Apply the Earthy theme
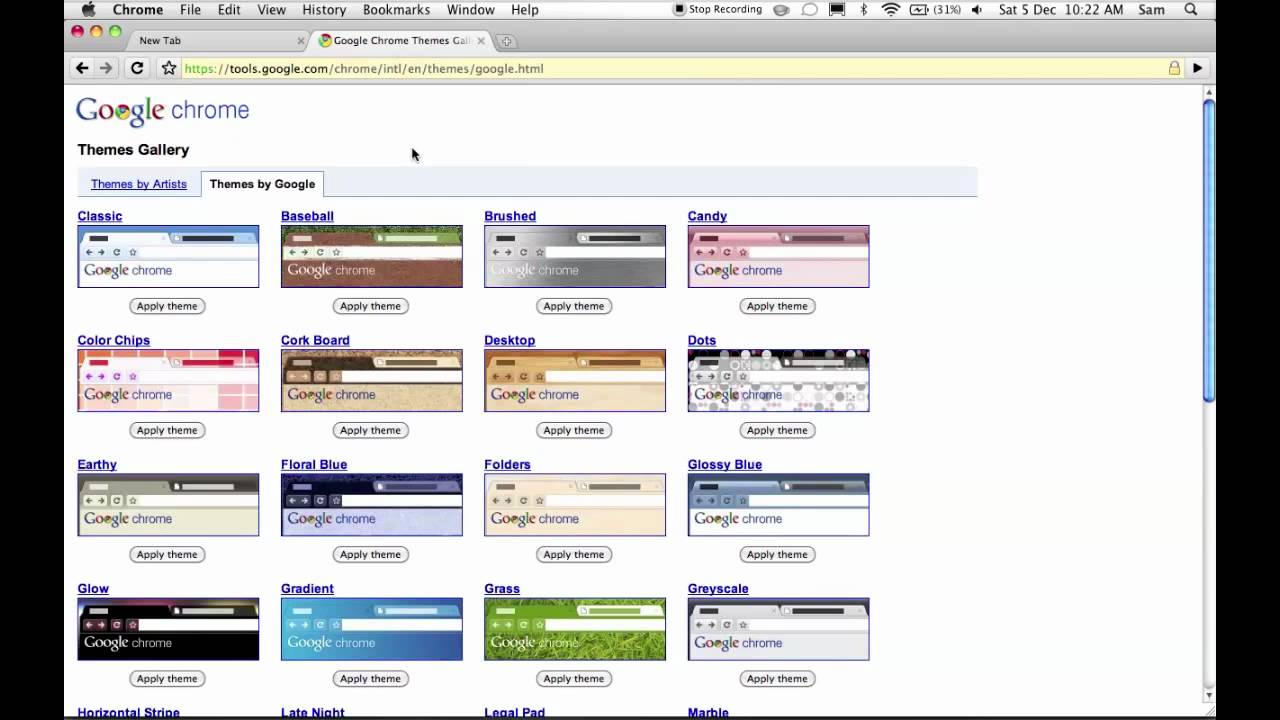Image resolution: width=1280 pixels, height=720 pixels. (x=167, y=554)
